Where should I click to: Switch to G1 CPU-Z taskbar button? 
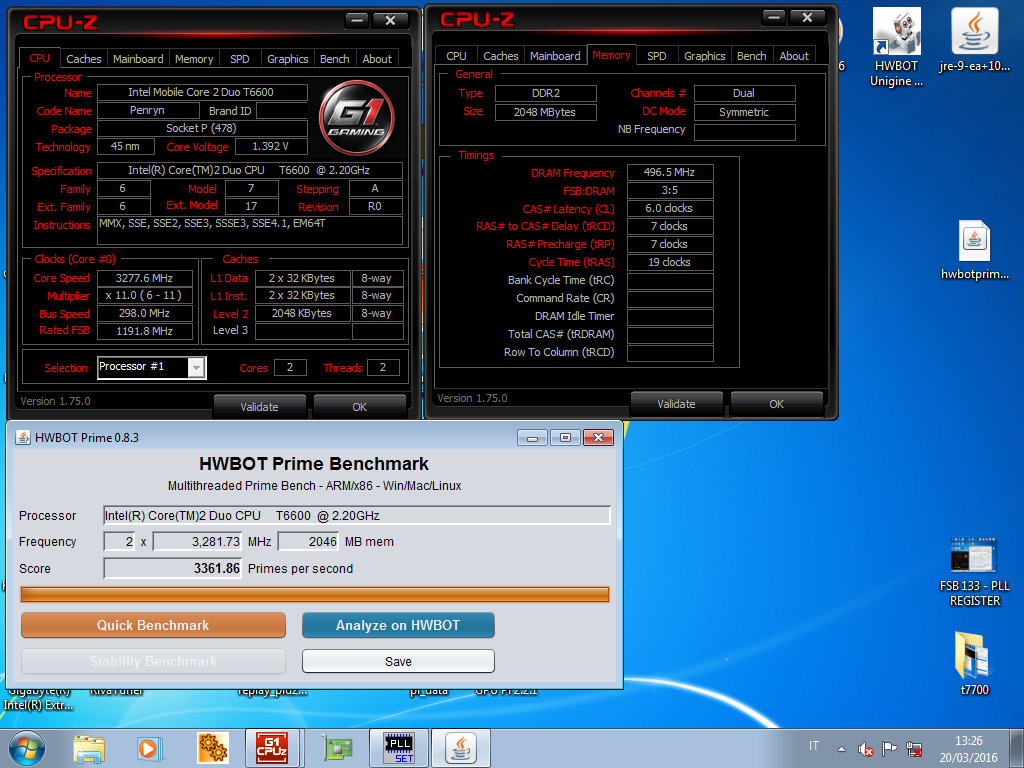click(x=272, y=748)
